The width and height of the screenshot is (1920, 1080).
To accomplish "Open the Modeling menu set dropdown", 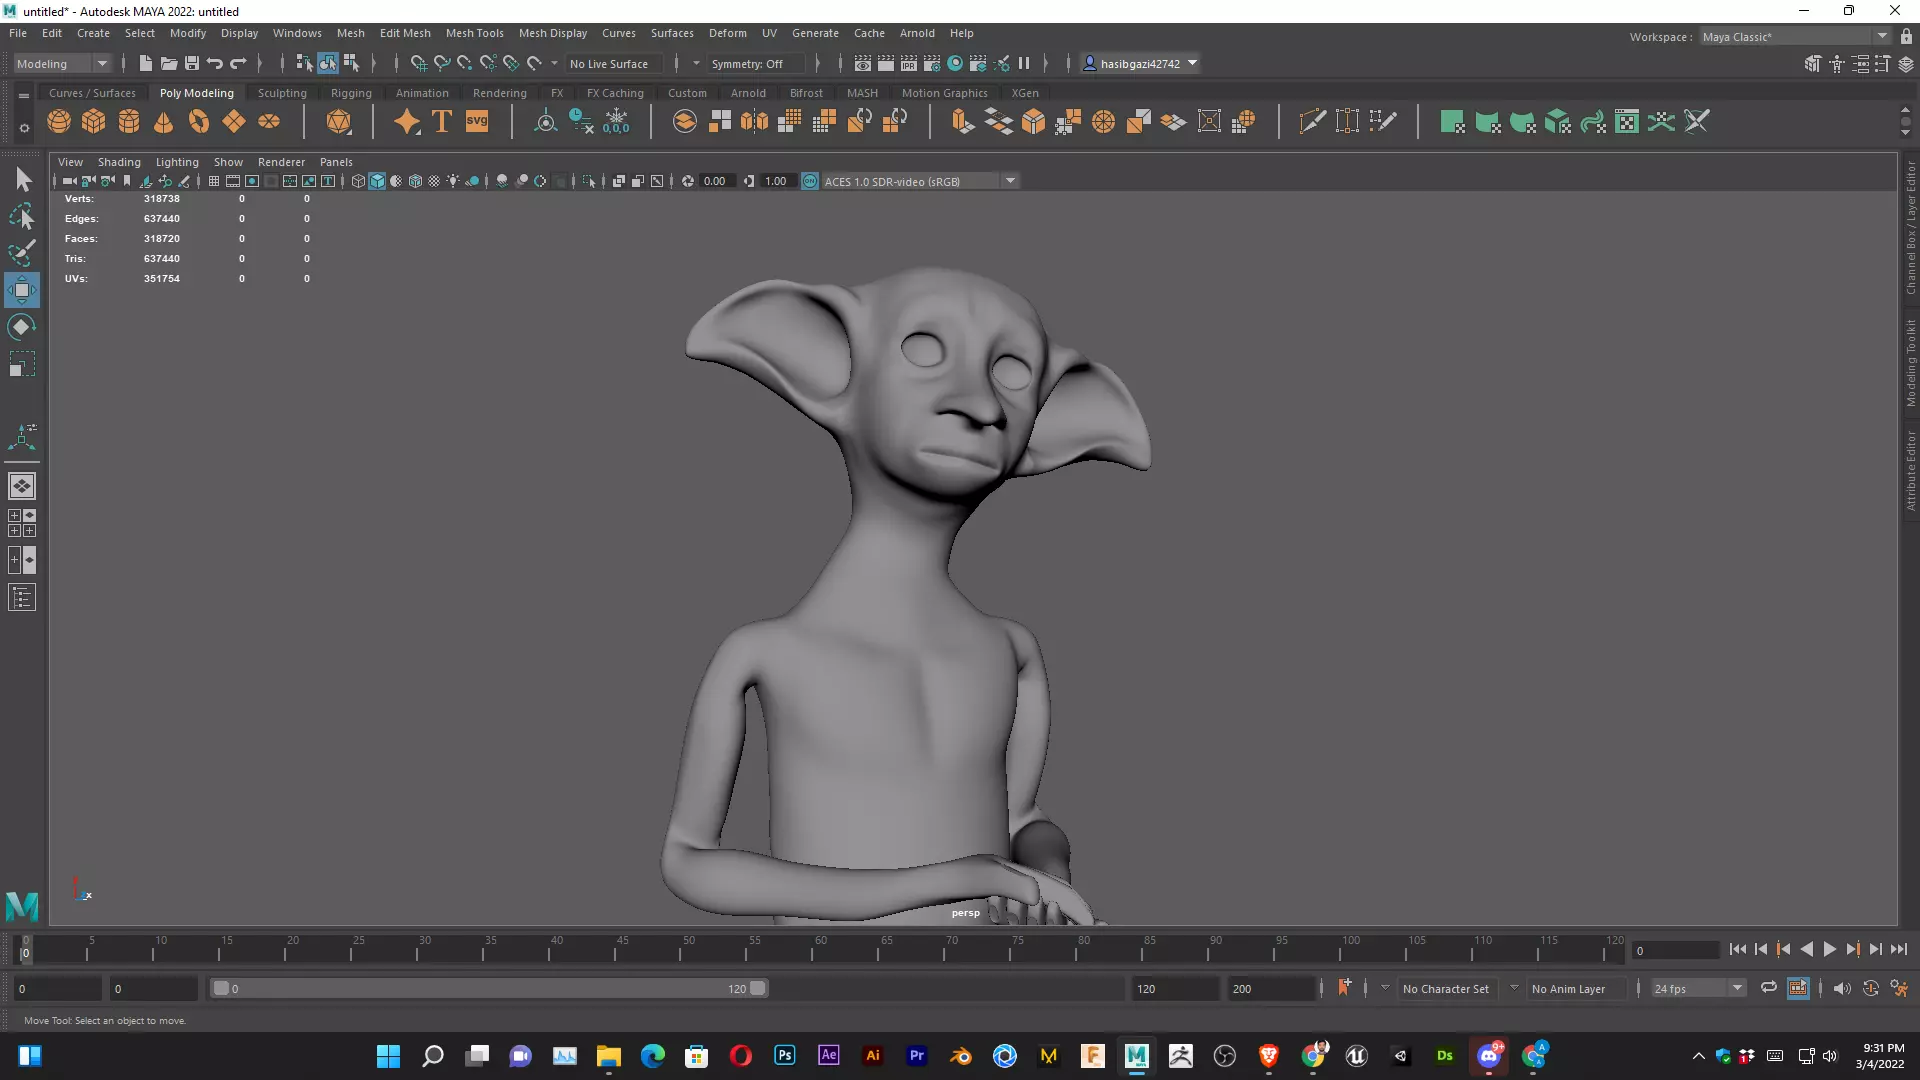I will (61, 64).
